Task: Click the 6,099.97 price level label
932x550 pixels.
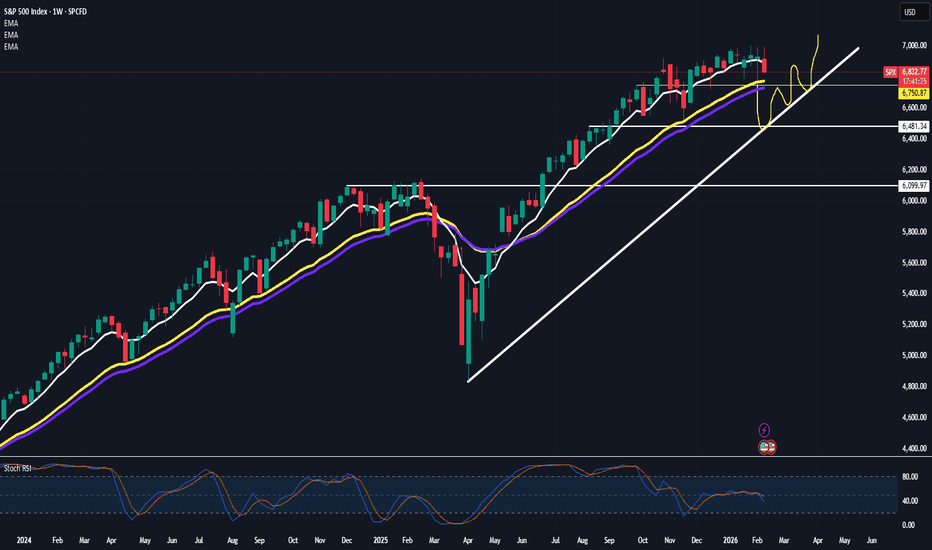Action: [x=911, y=186]
